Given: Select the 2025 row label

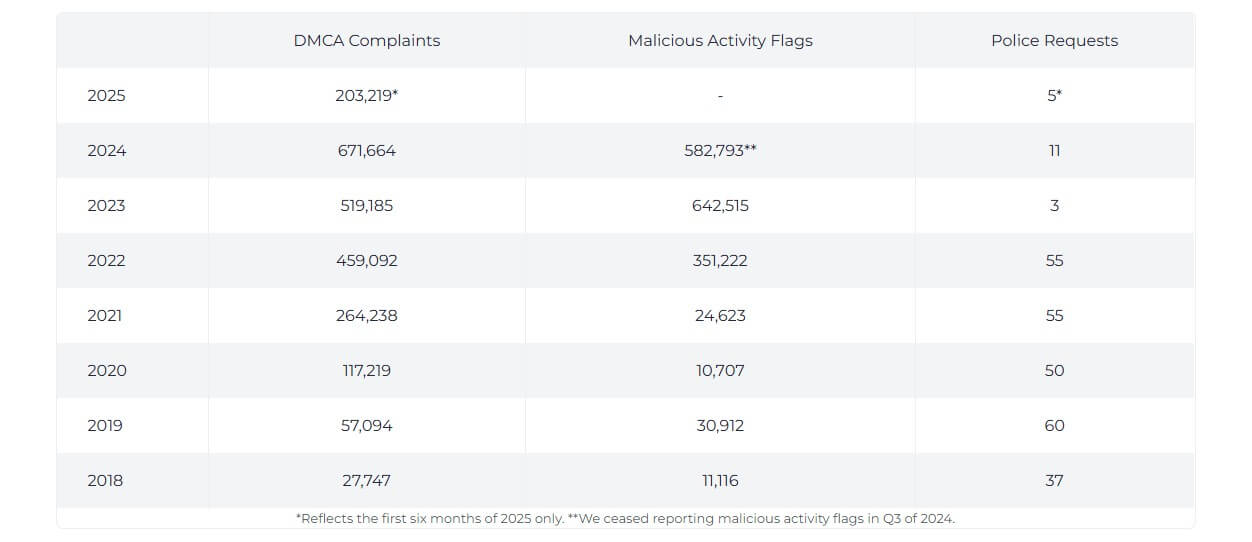Looking at the screenshot, I should tap(106, 96).
